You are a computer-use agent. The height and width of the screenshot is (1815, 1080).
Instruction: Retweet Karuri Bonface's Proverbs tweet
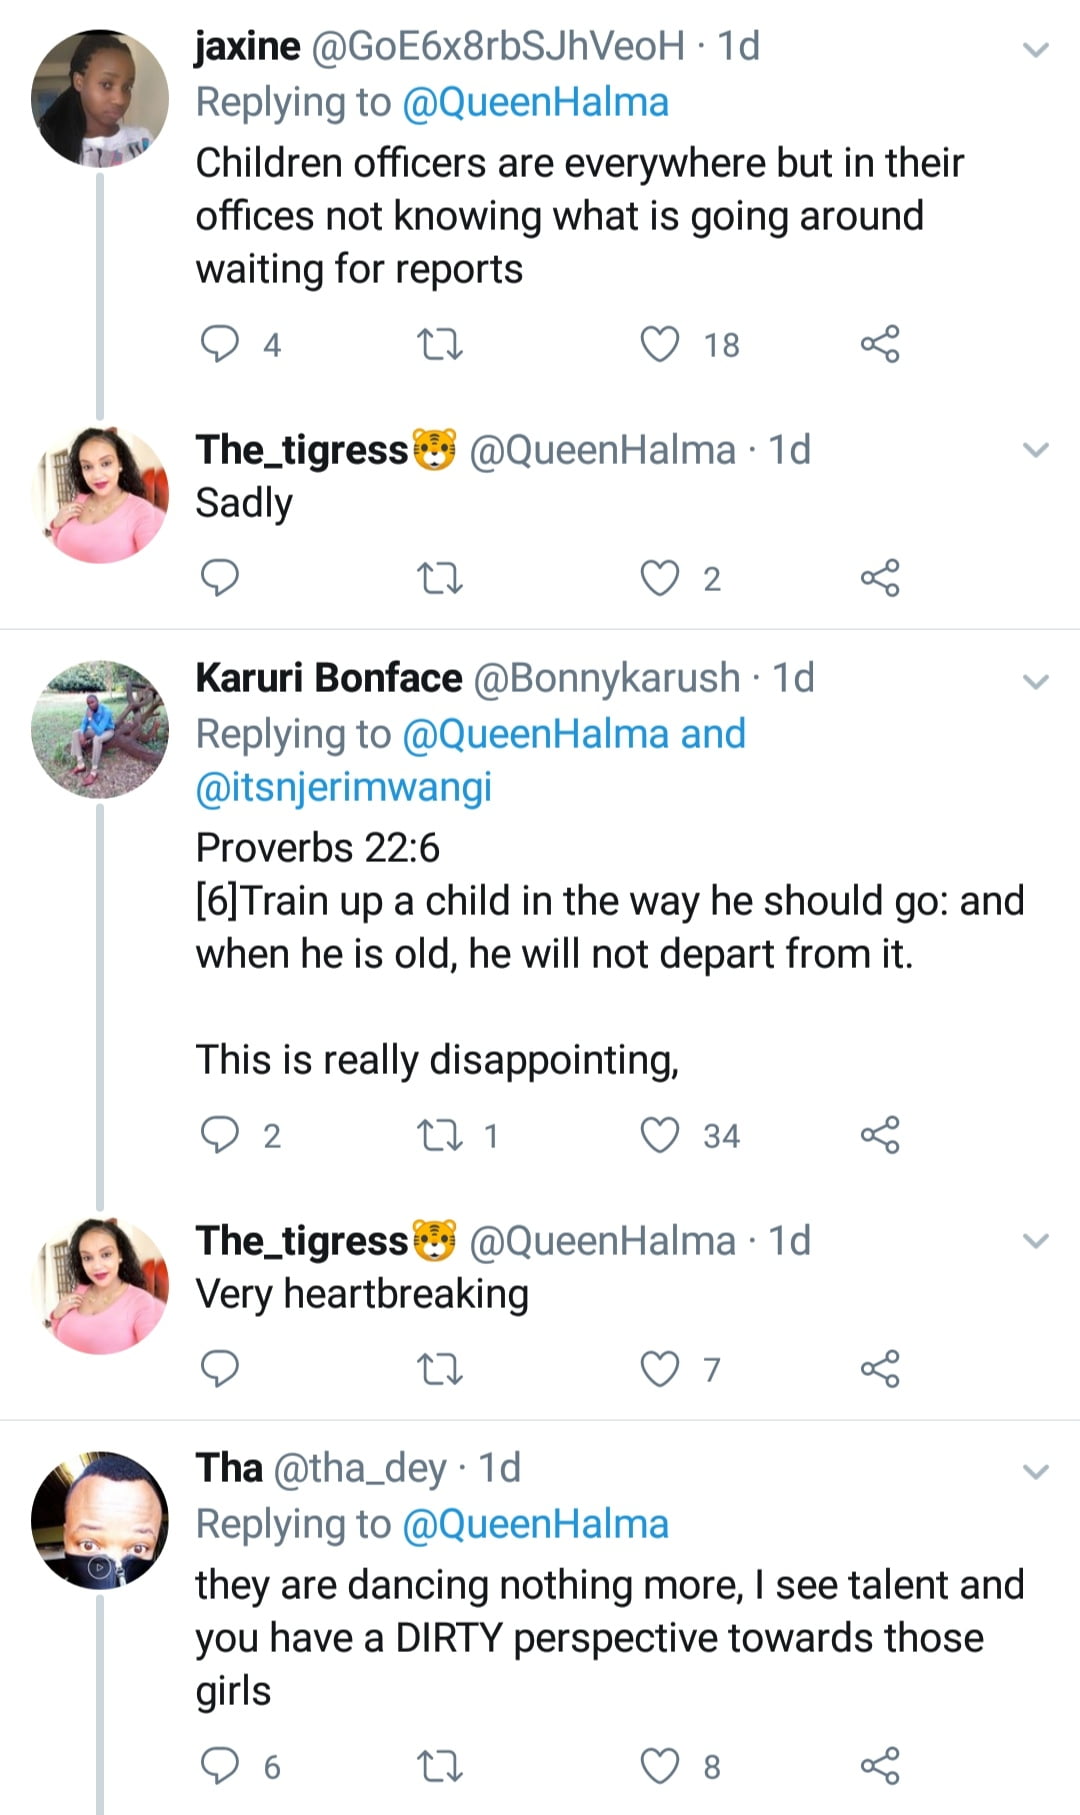pyautogui.click(x=439, y=1135)
